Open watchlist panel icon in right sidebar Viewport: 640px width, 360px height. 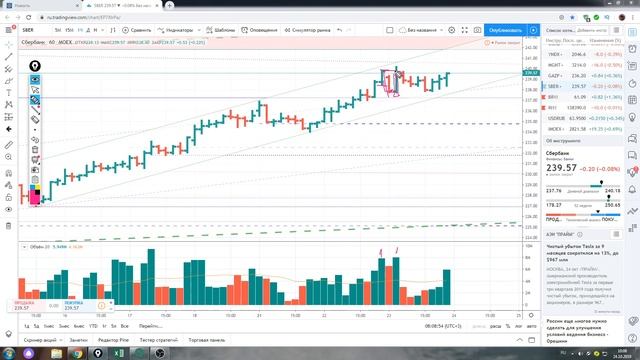pos(632,33)
